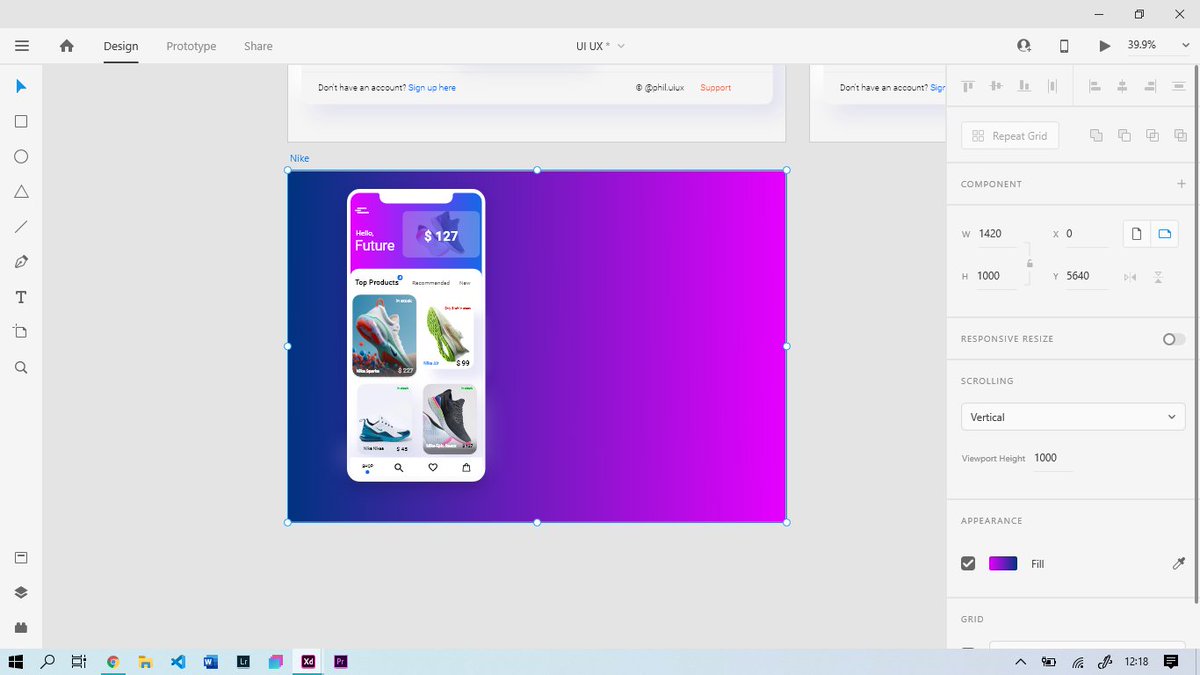This screenshot has height=675, width=1200.
Task: Open the Plugins panel icon
Action: (x=21, y=627)
